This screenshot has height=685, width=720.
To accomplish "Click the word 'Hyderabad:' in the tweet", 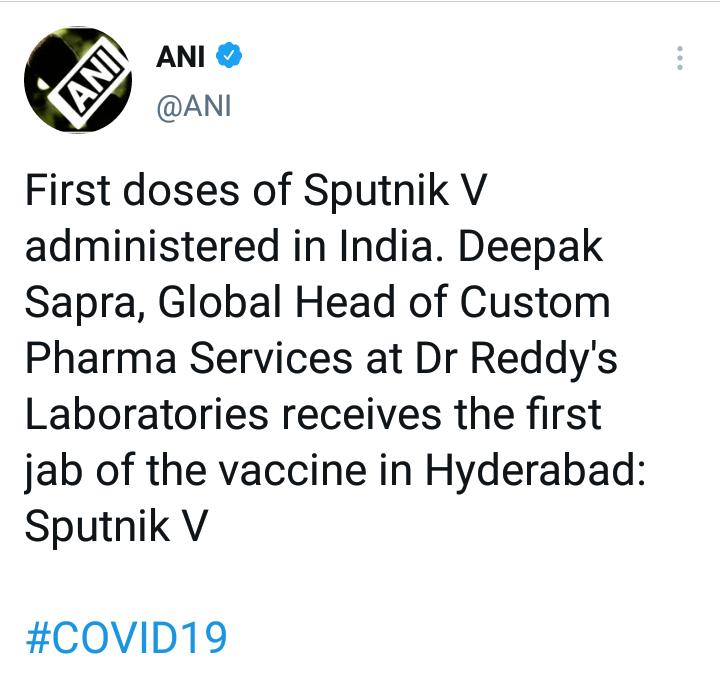I will [x=537, y=471].
